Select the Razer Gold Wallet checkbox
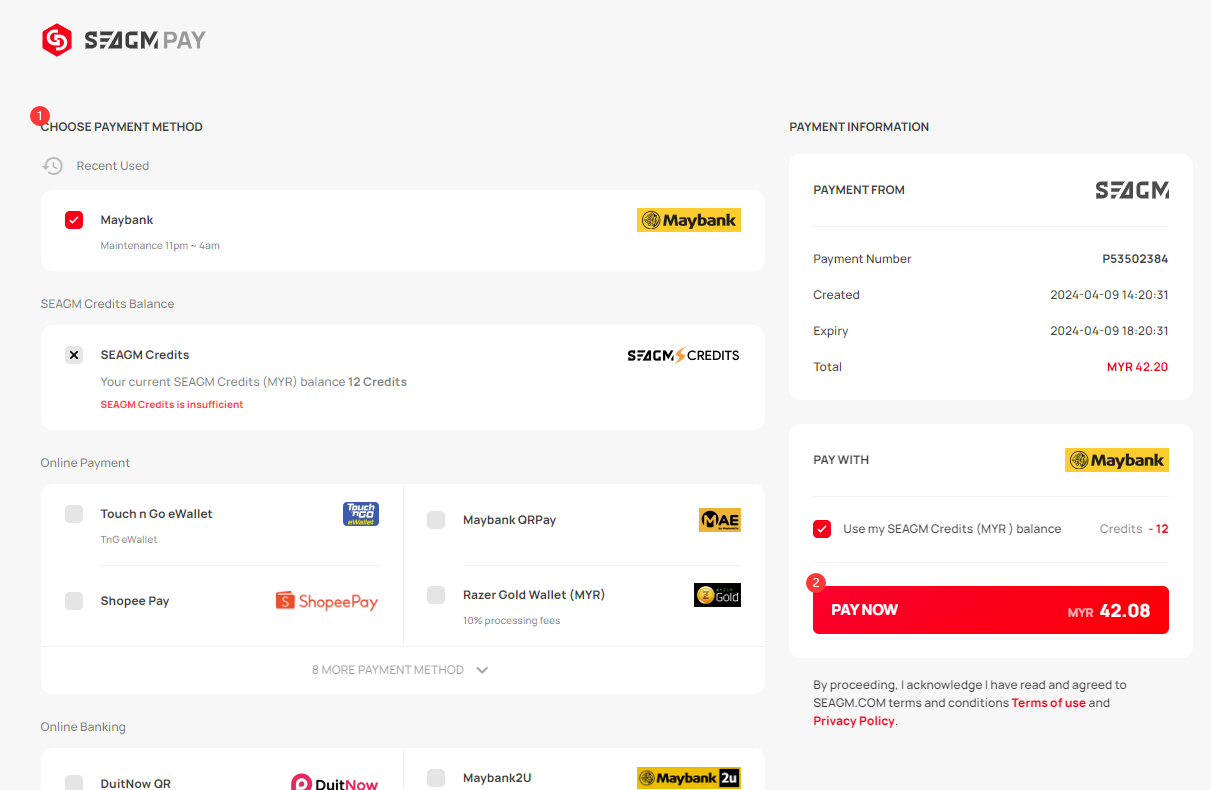This screenshot has width=1211, height=790. [436, 595]
